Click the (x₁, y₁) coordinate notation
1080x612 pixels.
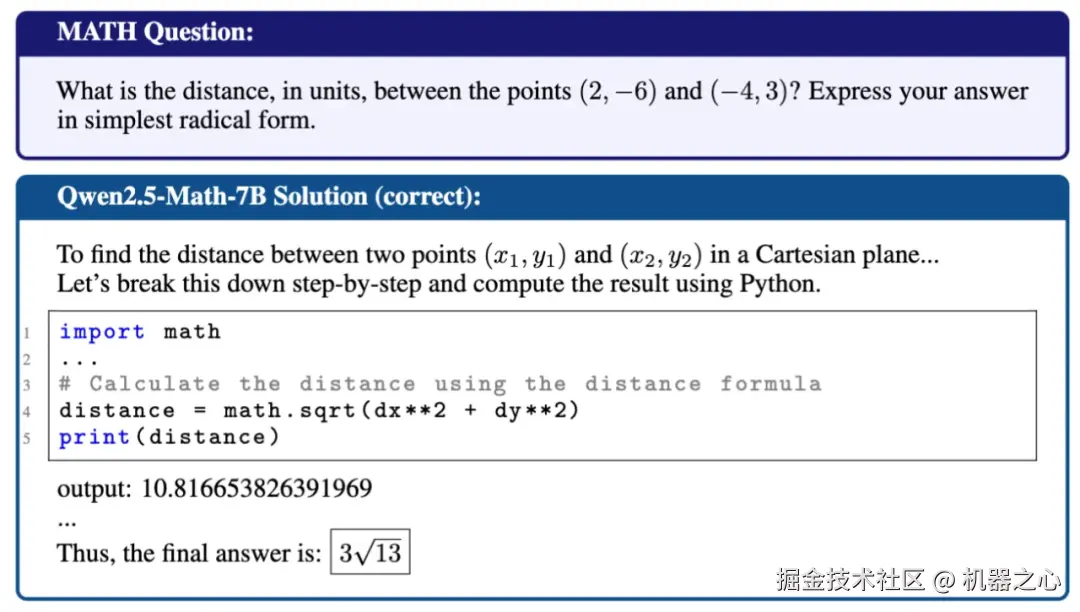click(x=526, y=255)
